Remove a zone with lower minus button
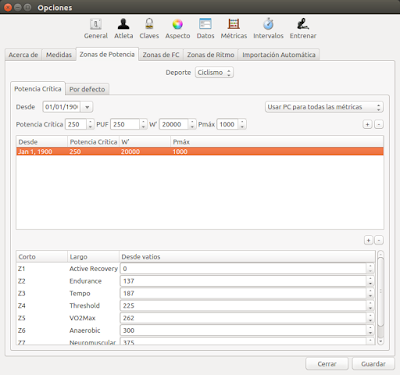Image resolution: width=400 pixels, height=375 pixels. point(379,240)
